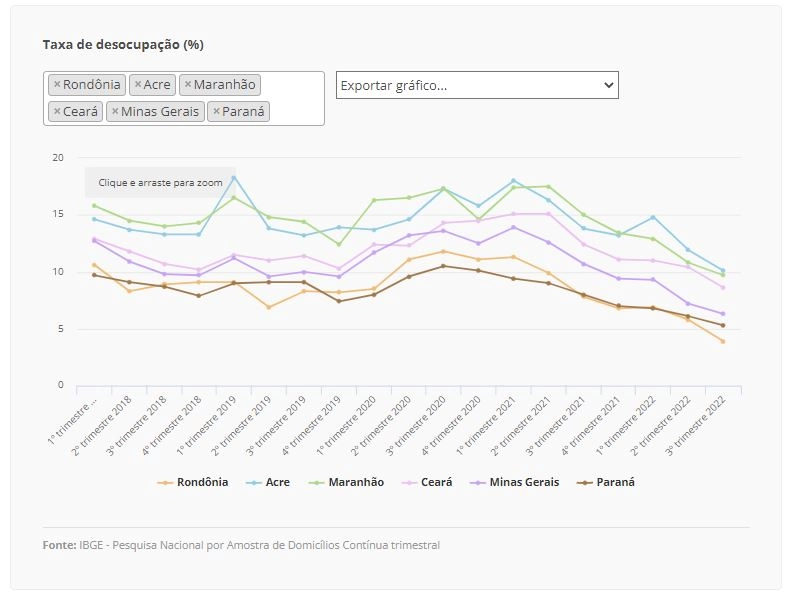Toggle Rondônia series in the legend
Screen dimensions: 793x598
[202, 482]
